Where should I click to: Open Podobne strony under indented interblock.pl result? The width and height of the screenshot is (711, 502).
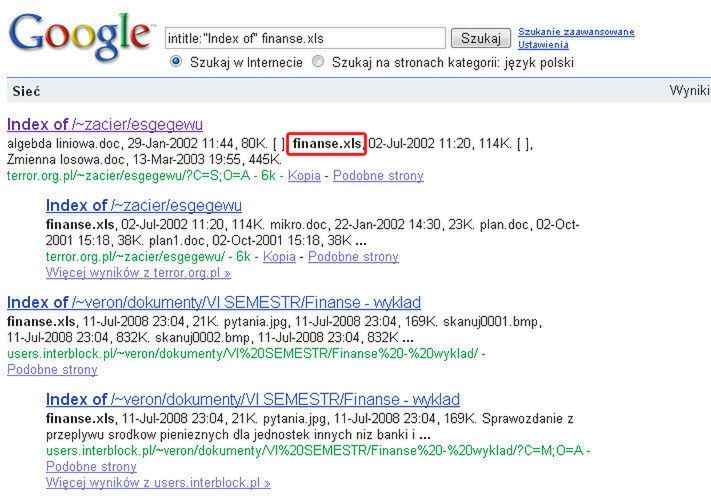coord(91,467)
